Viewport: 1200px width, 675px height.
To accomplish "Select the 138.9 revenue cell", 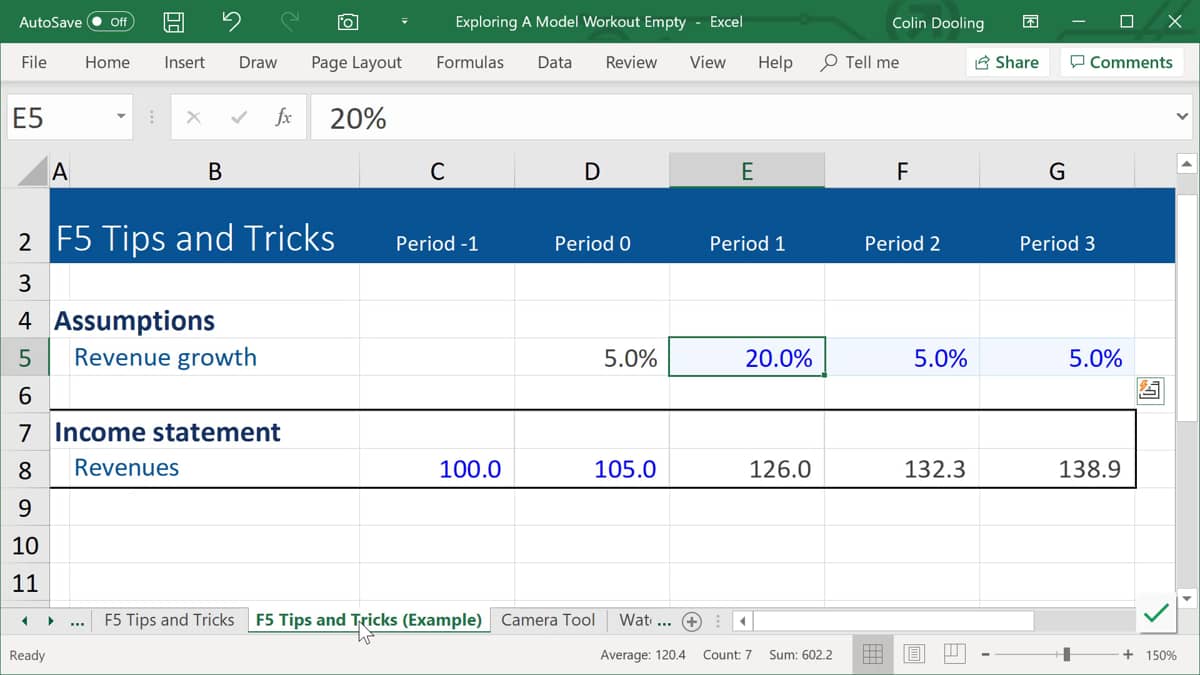I will pyautogui.click(x=1057, y=469).
